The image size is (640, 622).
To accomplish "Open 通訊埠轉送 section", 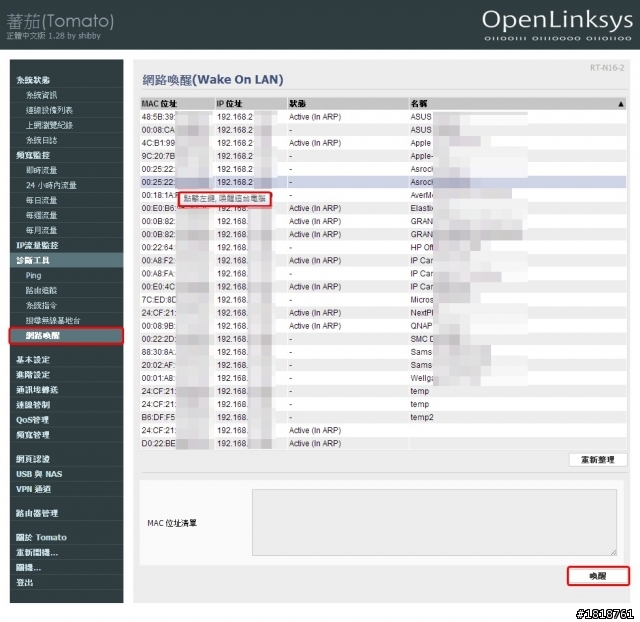I will 37,390.
